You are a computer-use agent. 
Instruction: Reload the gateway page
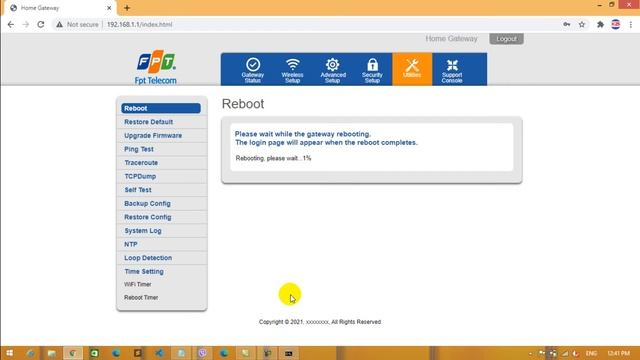click(x=41, y=24)
